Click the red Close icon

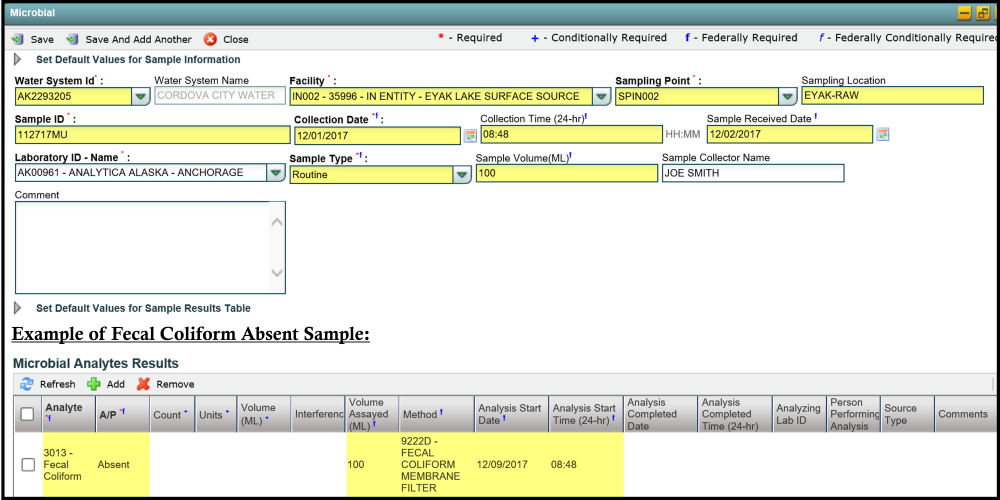click(210, 40)
